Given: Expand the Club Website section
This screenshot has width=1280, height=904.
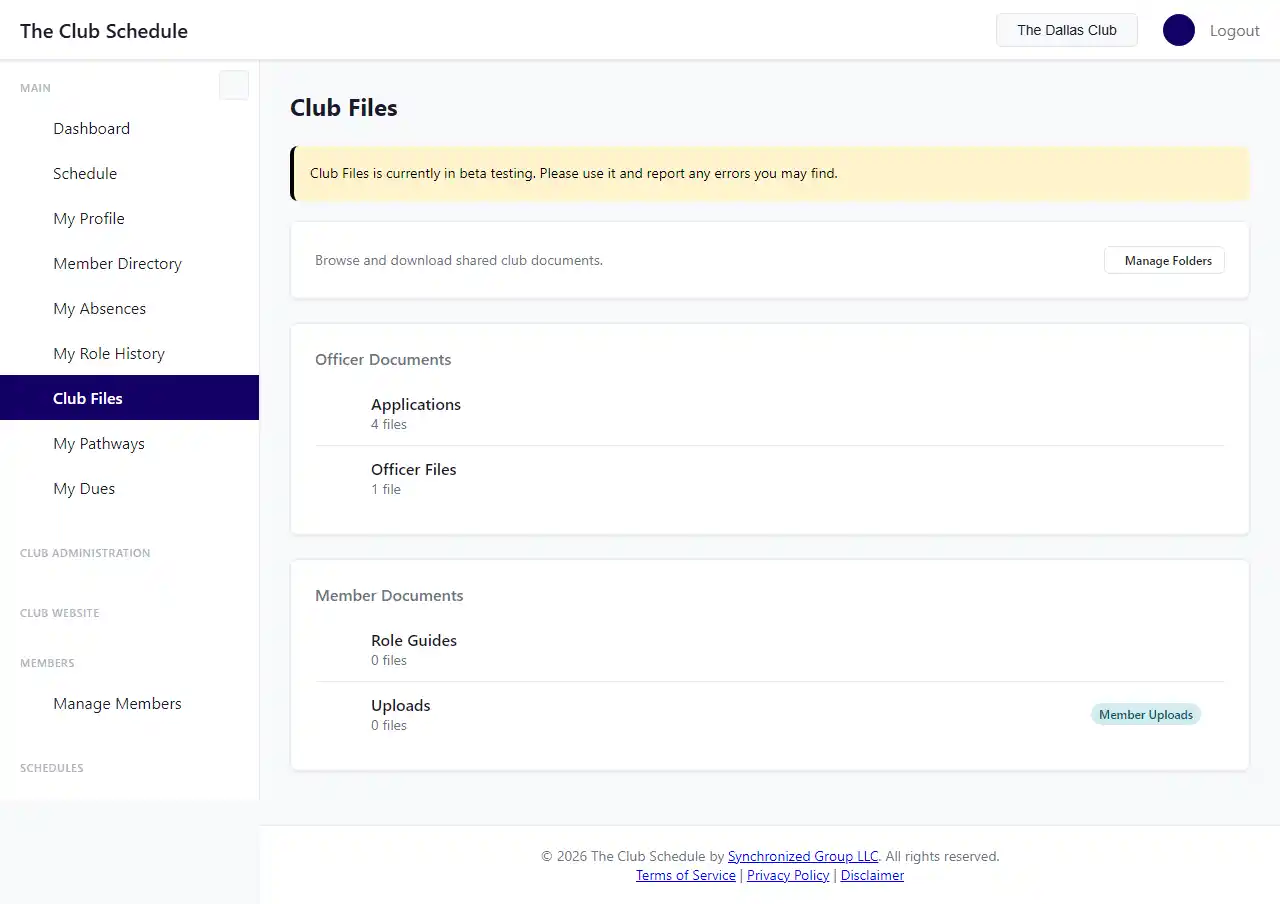Looking at the screenshot, I should pos(60,613).
